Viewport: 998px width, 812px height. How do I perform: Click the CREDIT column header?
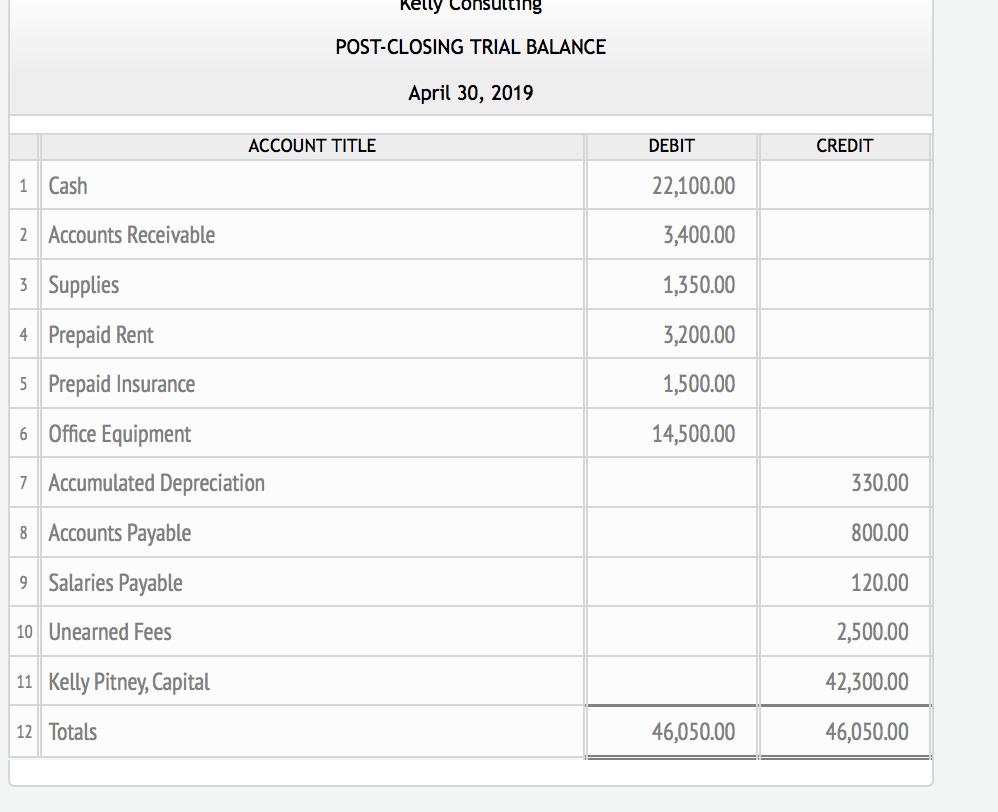pyautogui.click(x=845, y=146)
